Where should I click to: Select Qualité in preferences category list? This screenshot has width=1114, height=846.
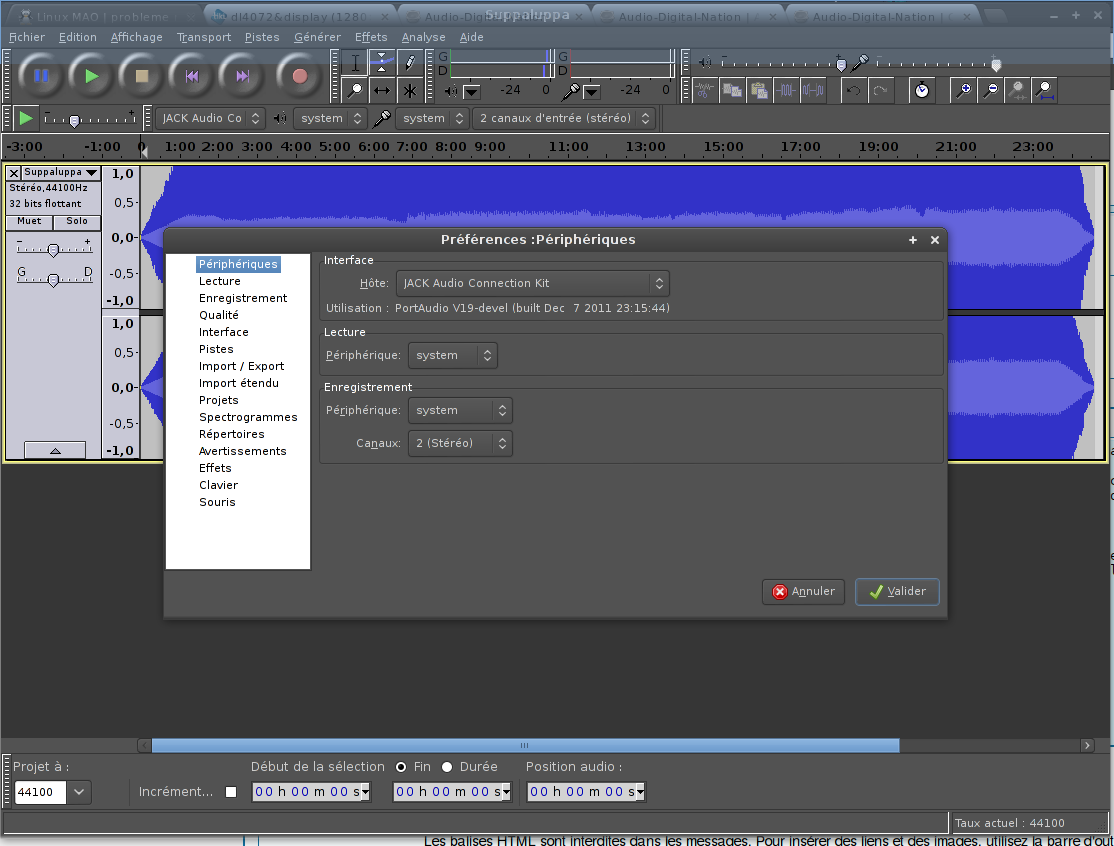(x=218, y=315)
